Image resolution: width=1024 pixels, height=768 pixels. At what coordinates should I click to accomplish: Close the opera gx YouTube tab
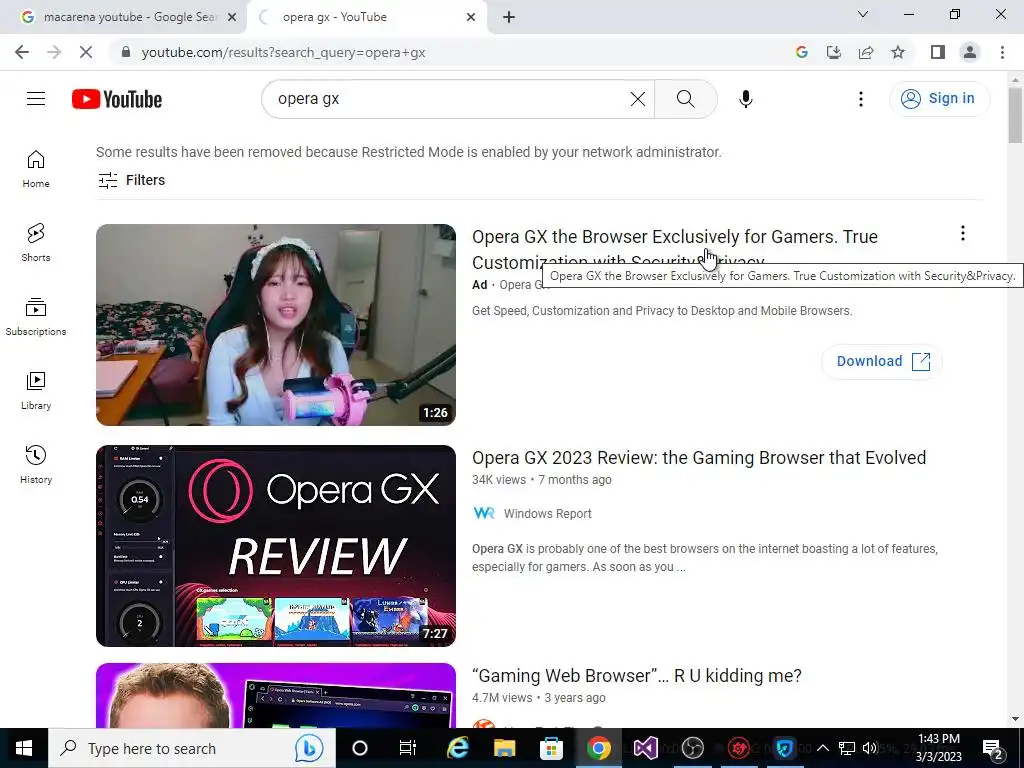pos(471,18)
